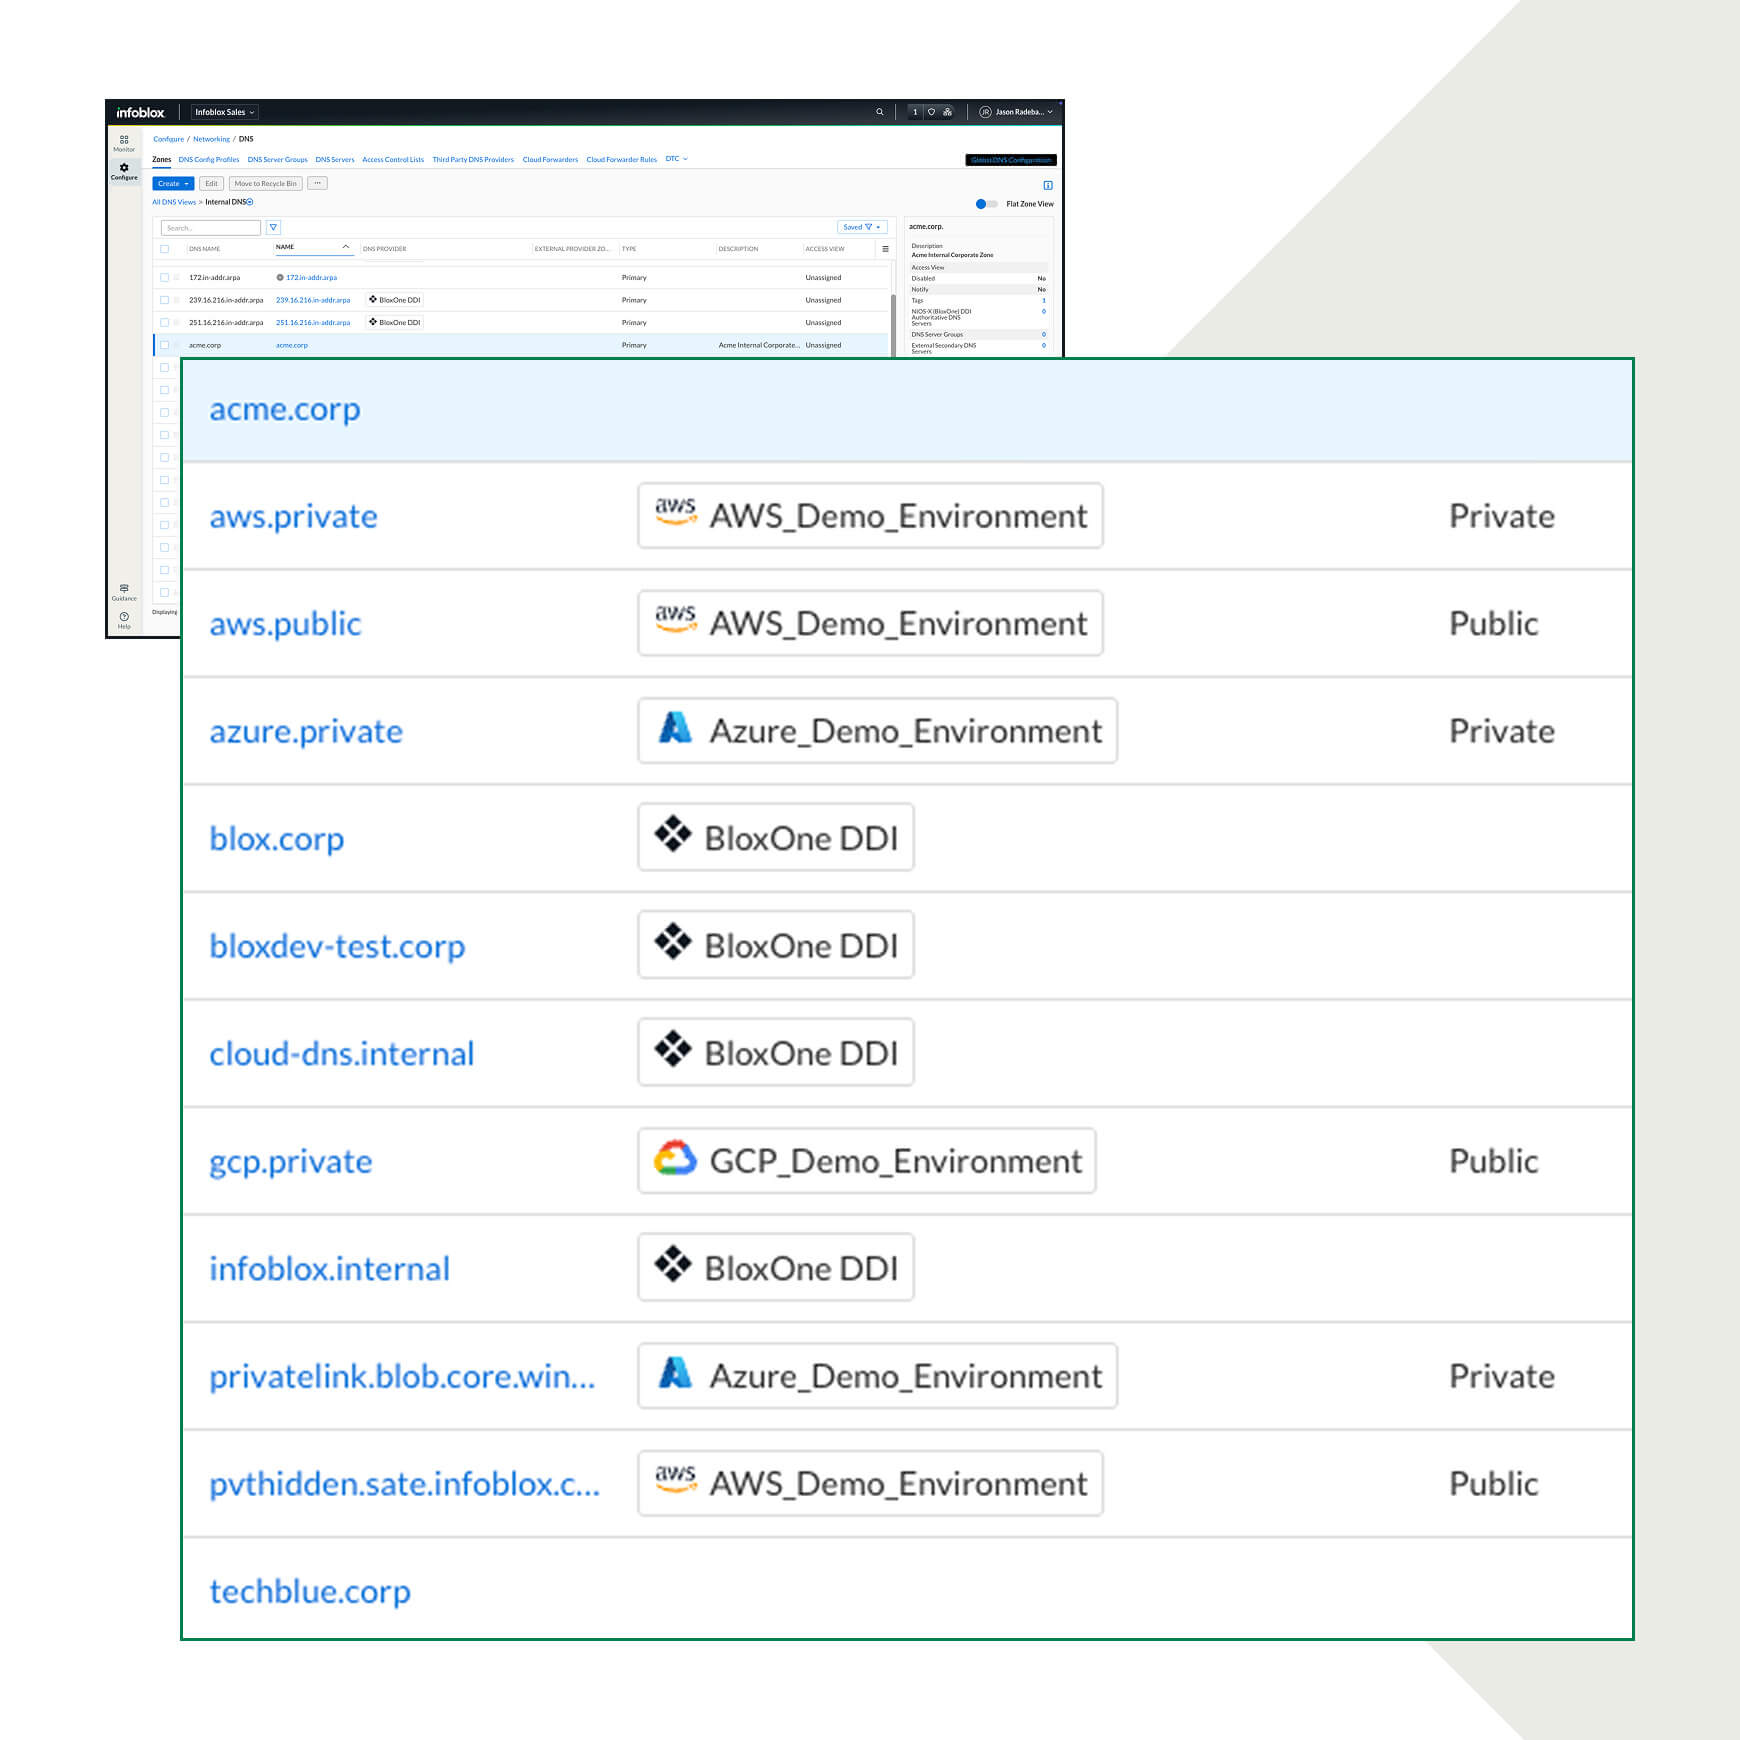This screenshot has height=1740, width=1740.
Task: Switch to the Zones tab
Action: (161, 160)
